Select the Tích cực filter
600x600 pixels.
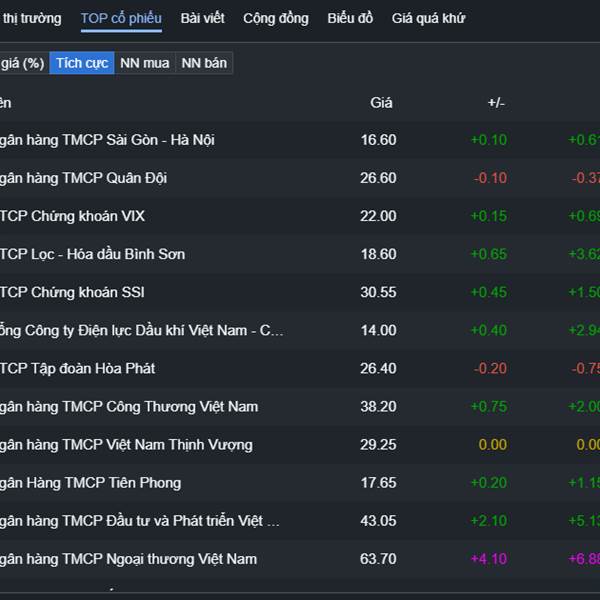click(x=82, y=63)
